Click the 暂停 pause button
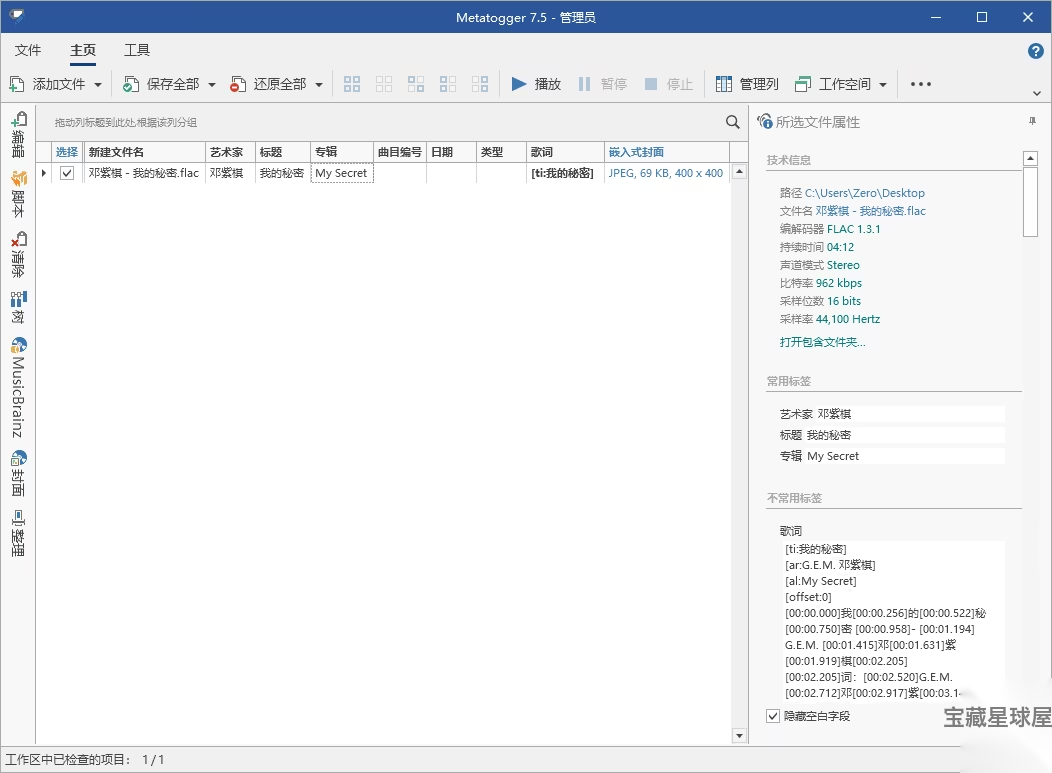This screenshot has width=1052, height=773. point(602,84)
